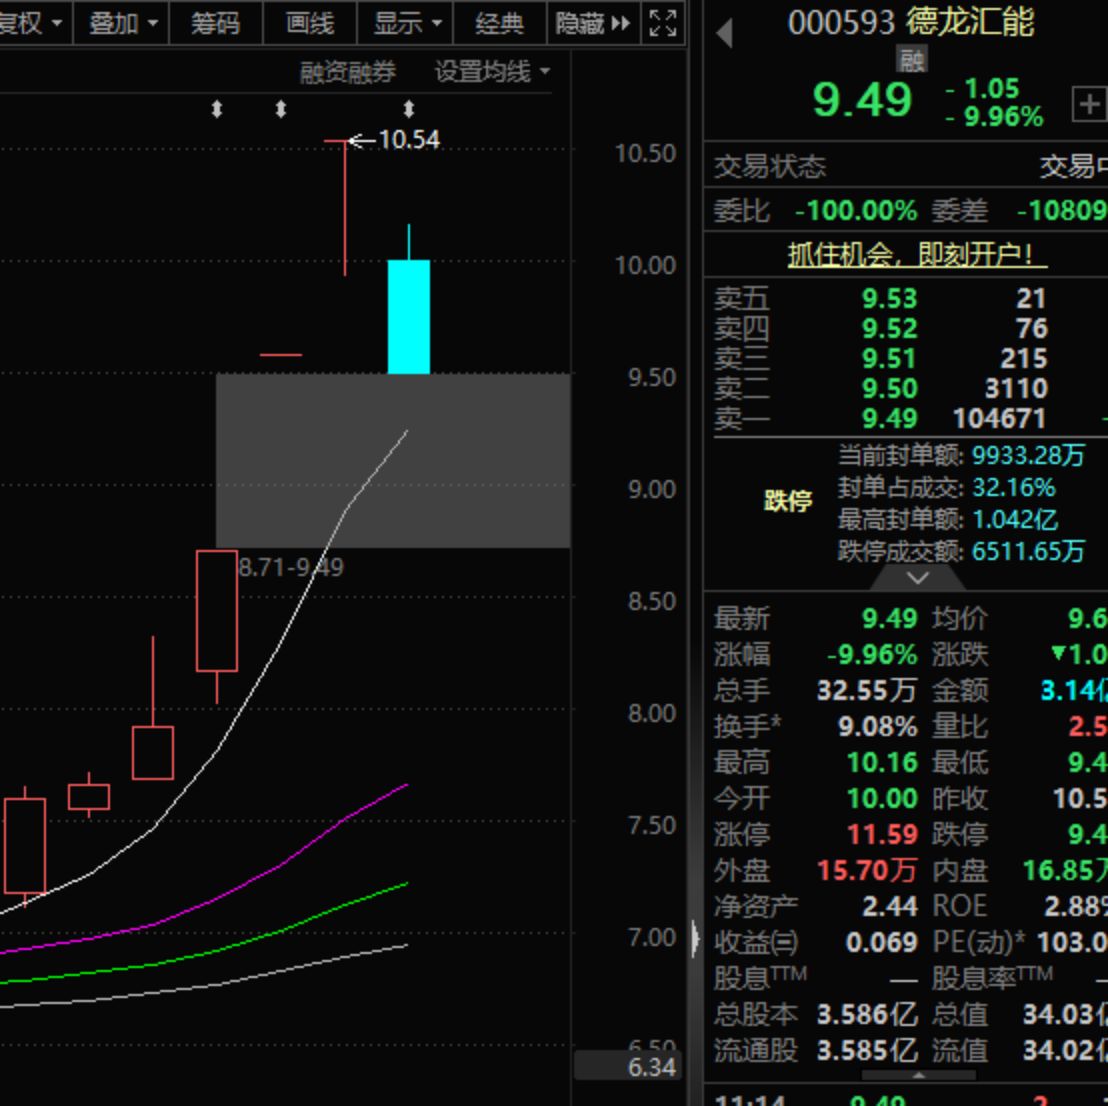
Task: Toggle fullscreen chart icon
Action: [663, 23]
